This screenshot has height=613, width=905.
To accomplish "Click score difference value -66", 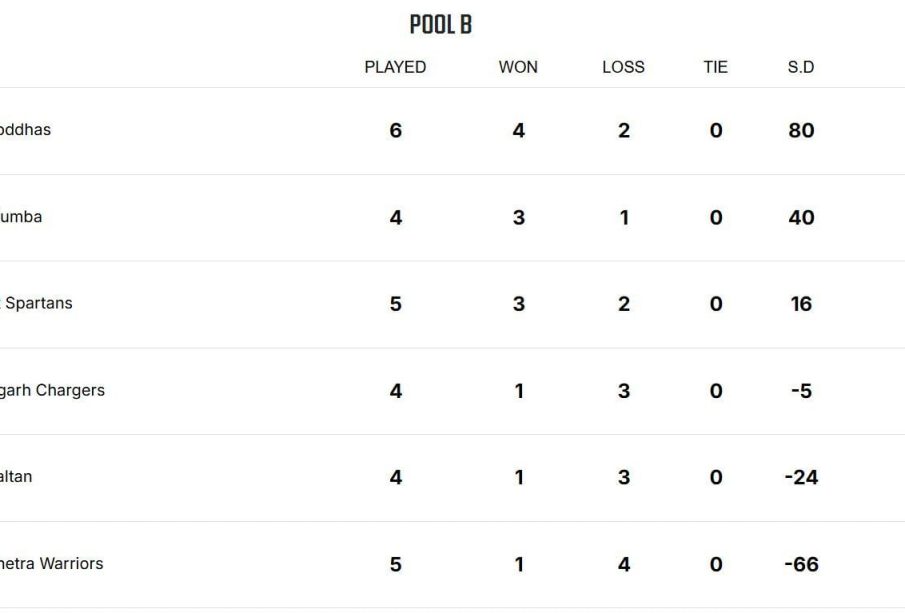I will [801, 565].
